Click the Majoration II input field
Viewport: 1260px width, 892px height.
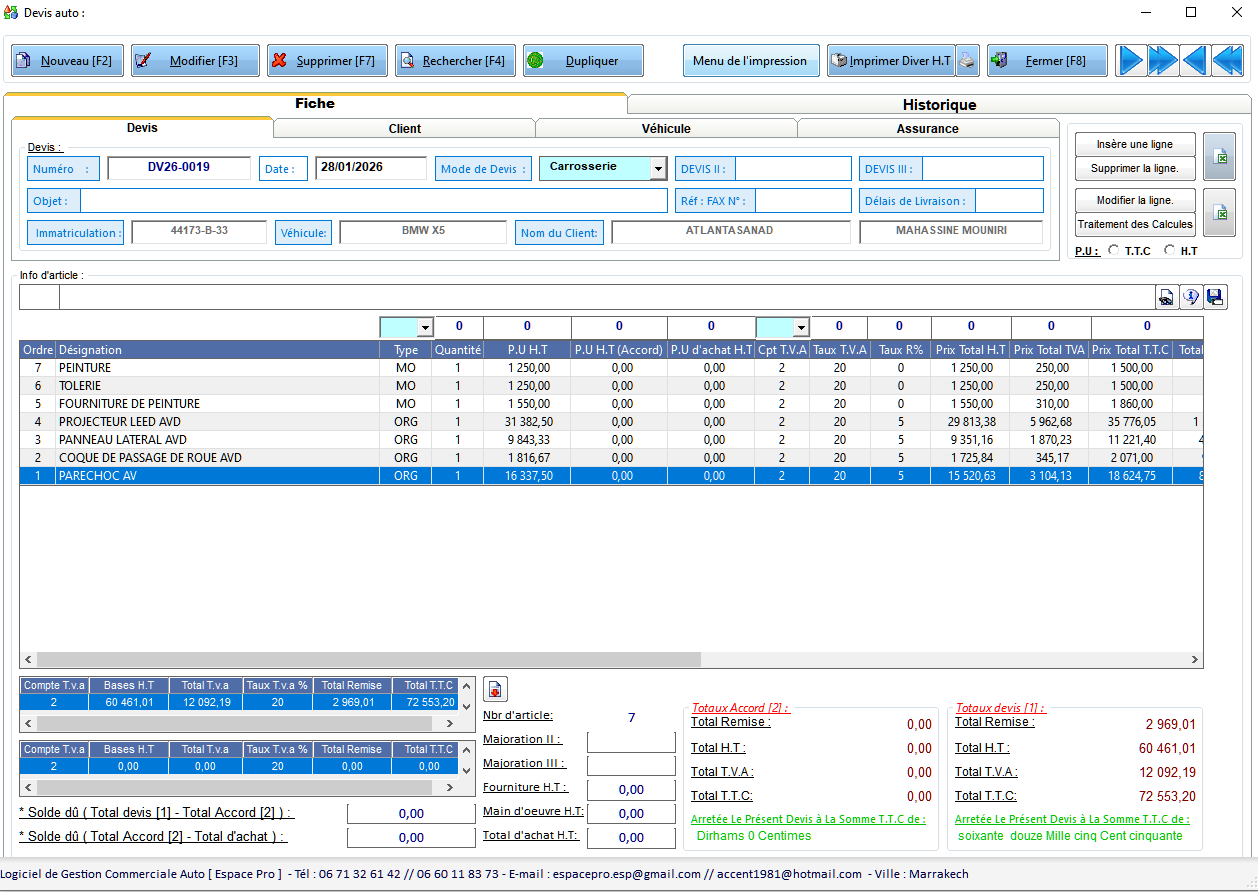click(631, 741)
